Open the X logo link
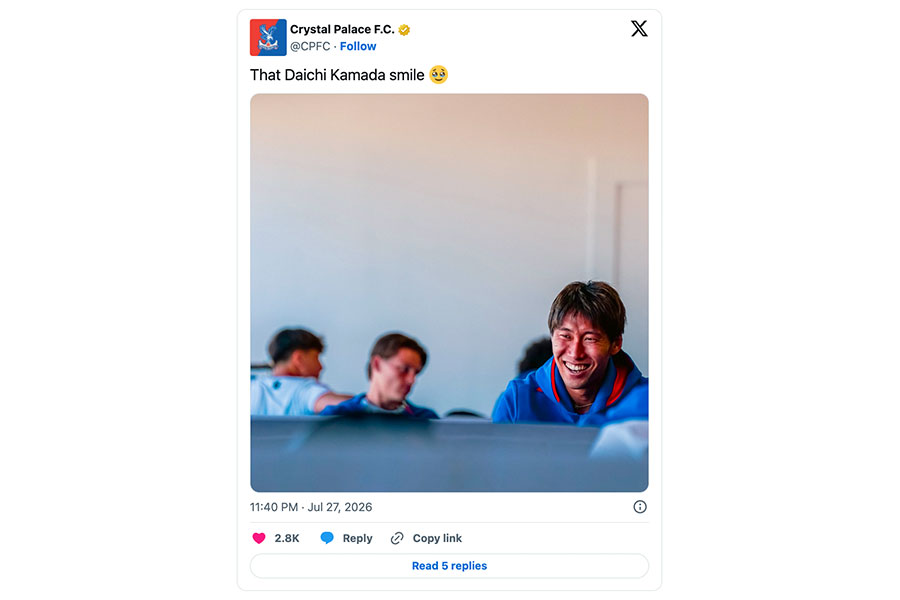Screen dimensions: 900x600 639,29
